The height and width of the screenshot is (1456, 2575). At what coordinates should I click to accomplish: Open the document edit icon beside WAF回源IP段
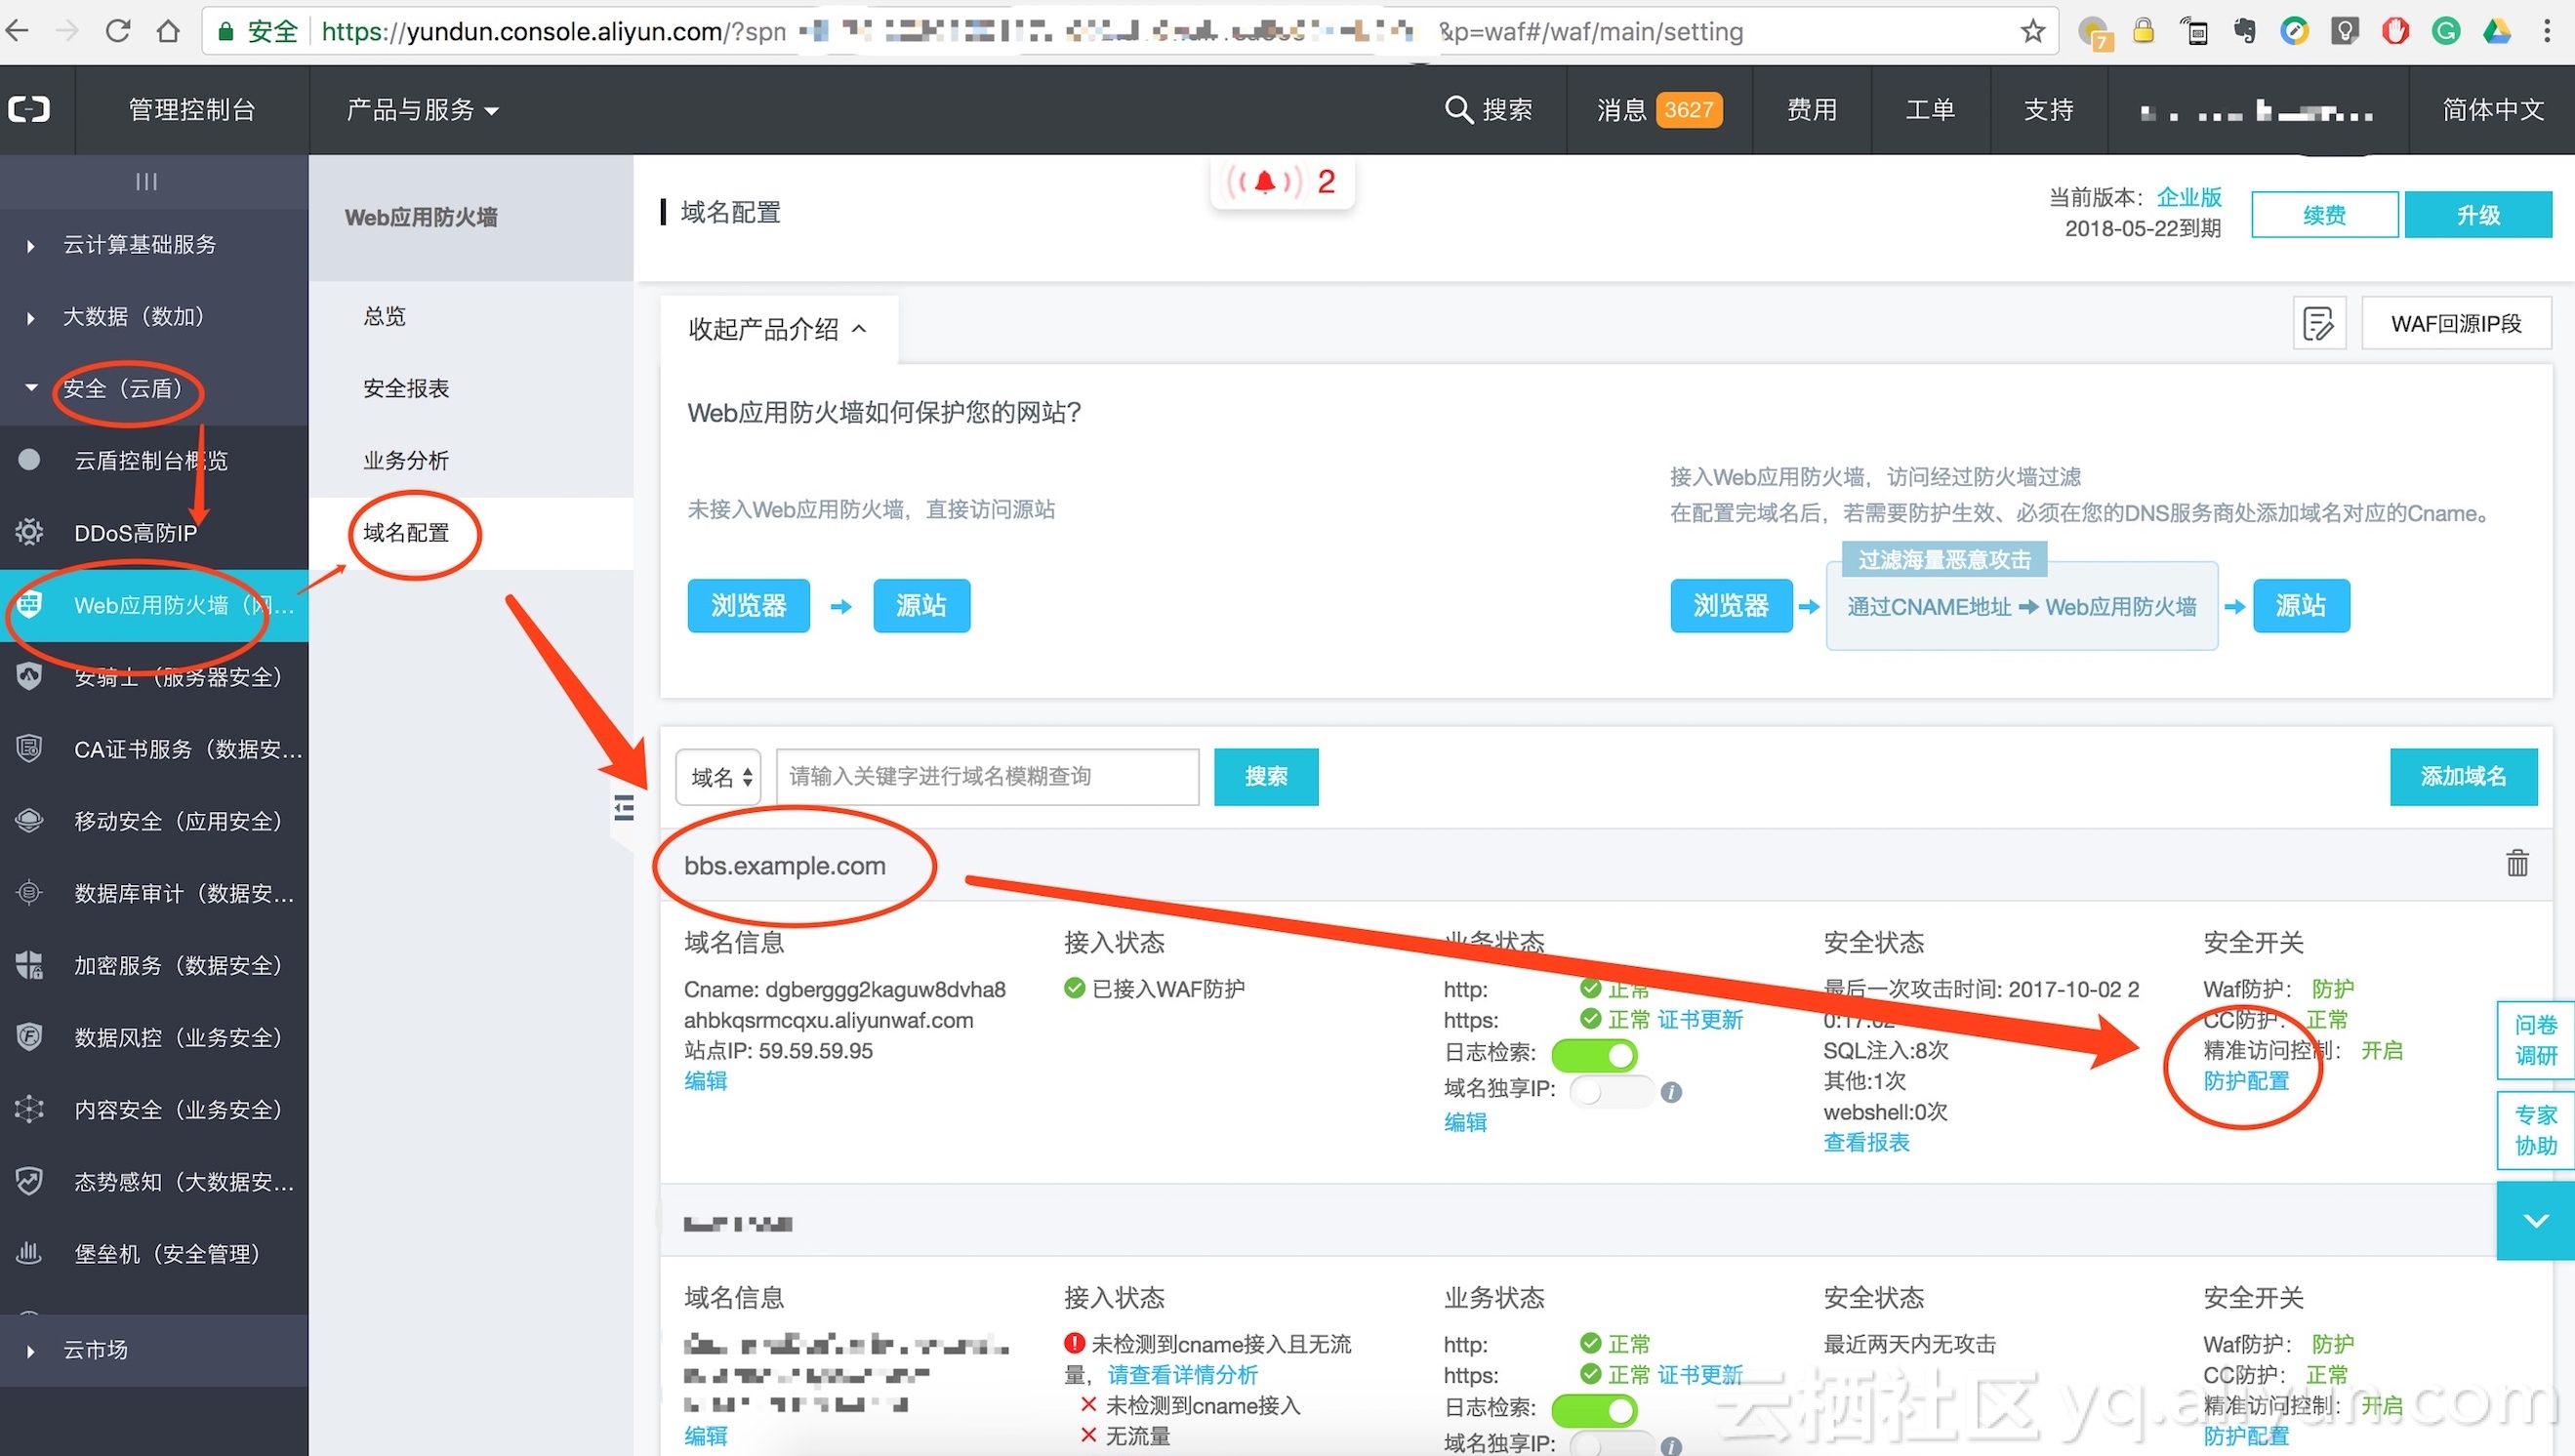[x=2319, y=323]
